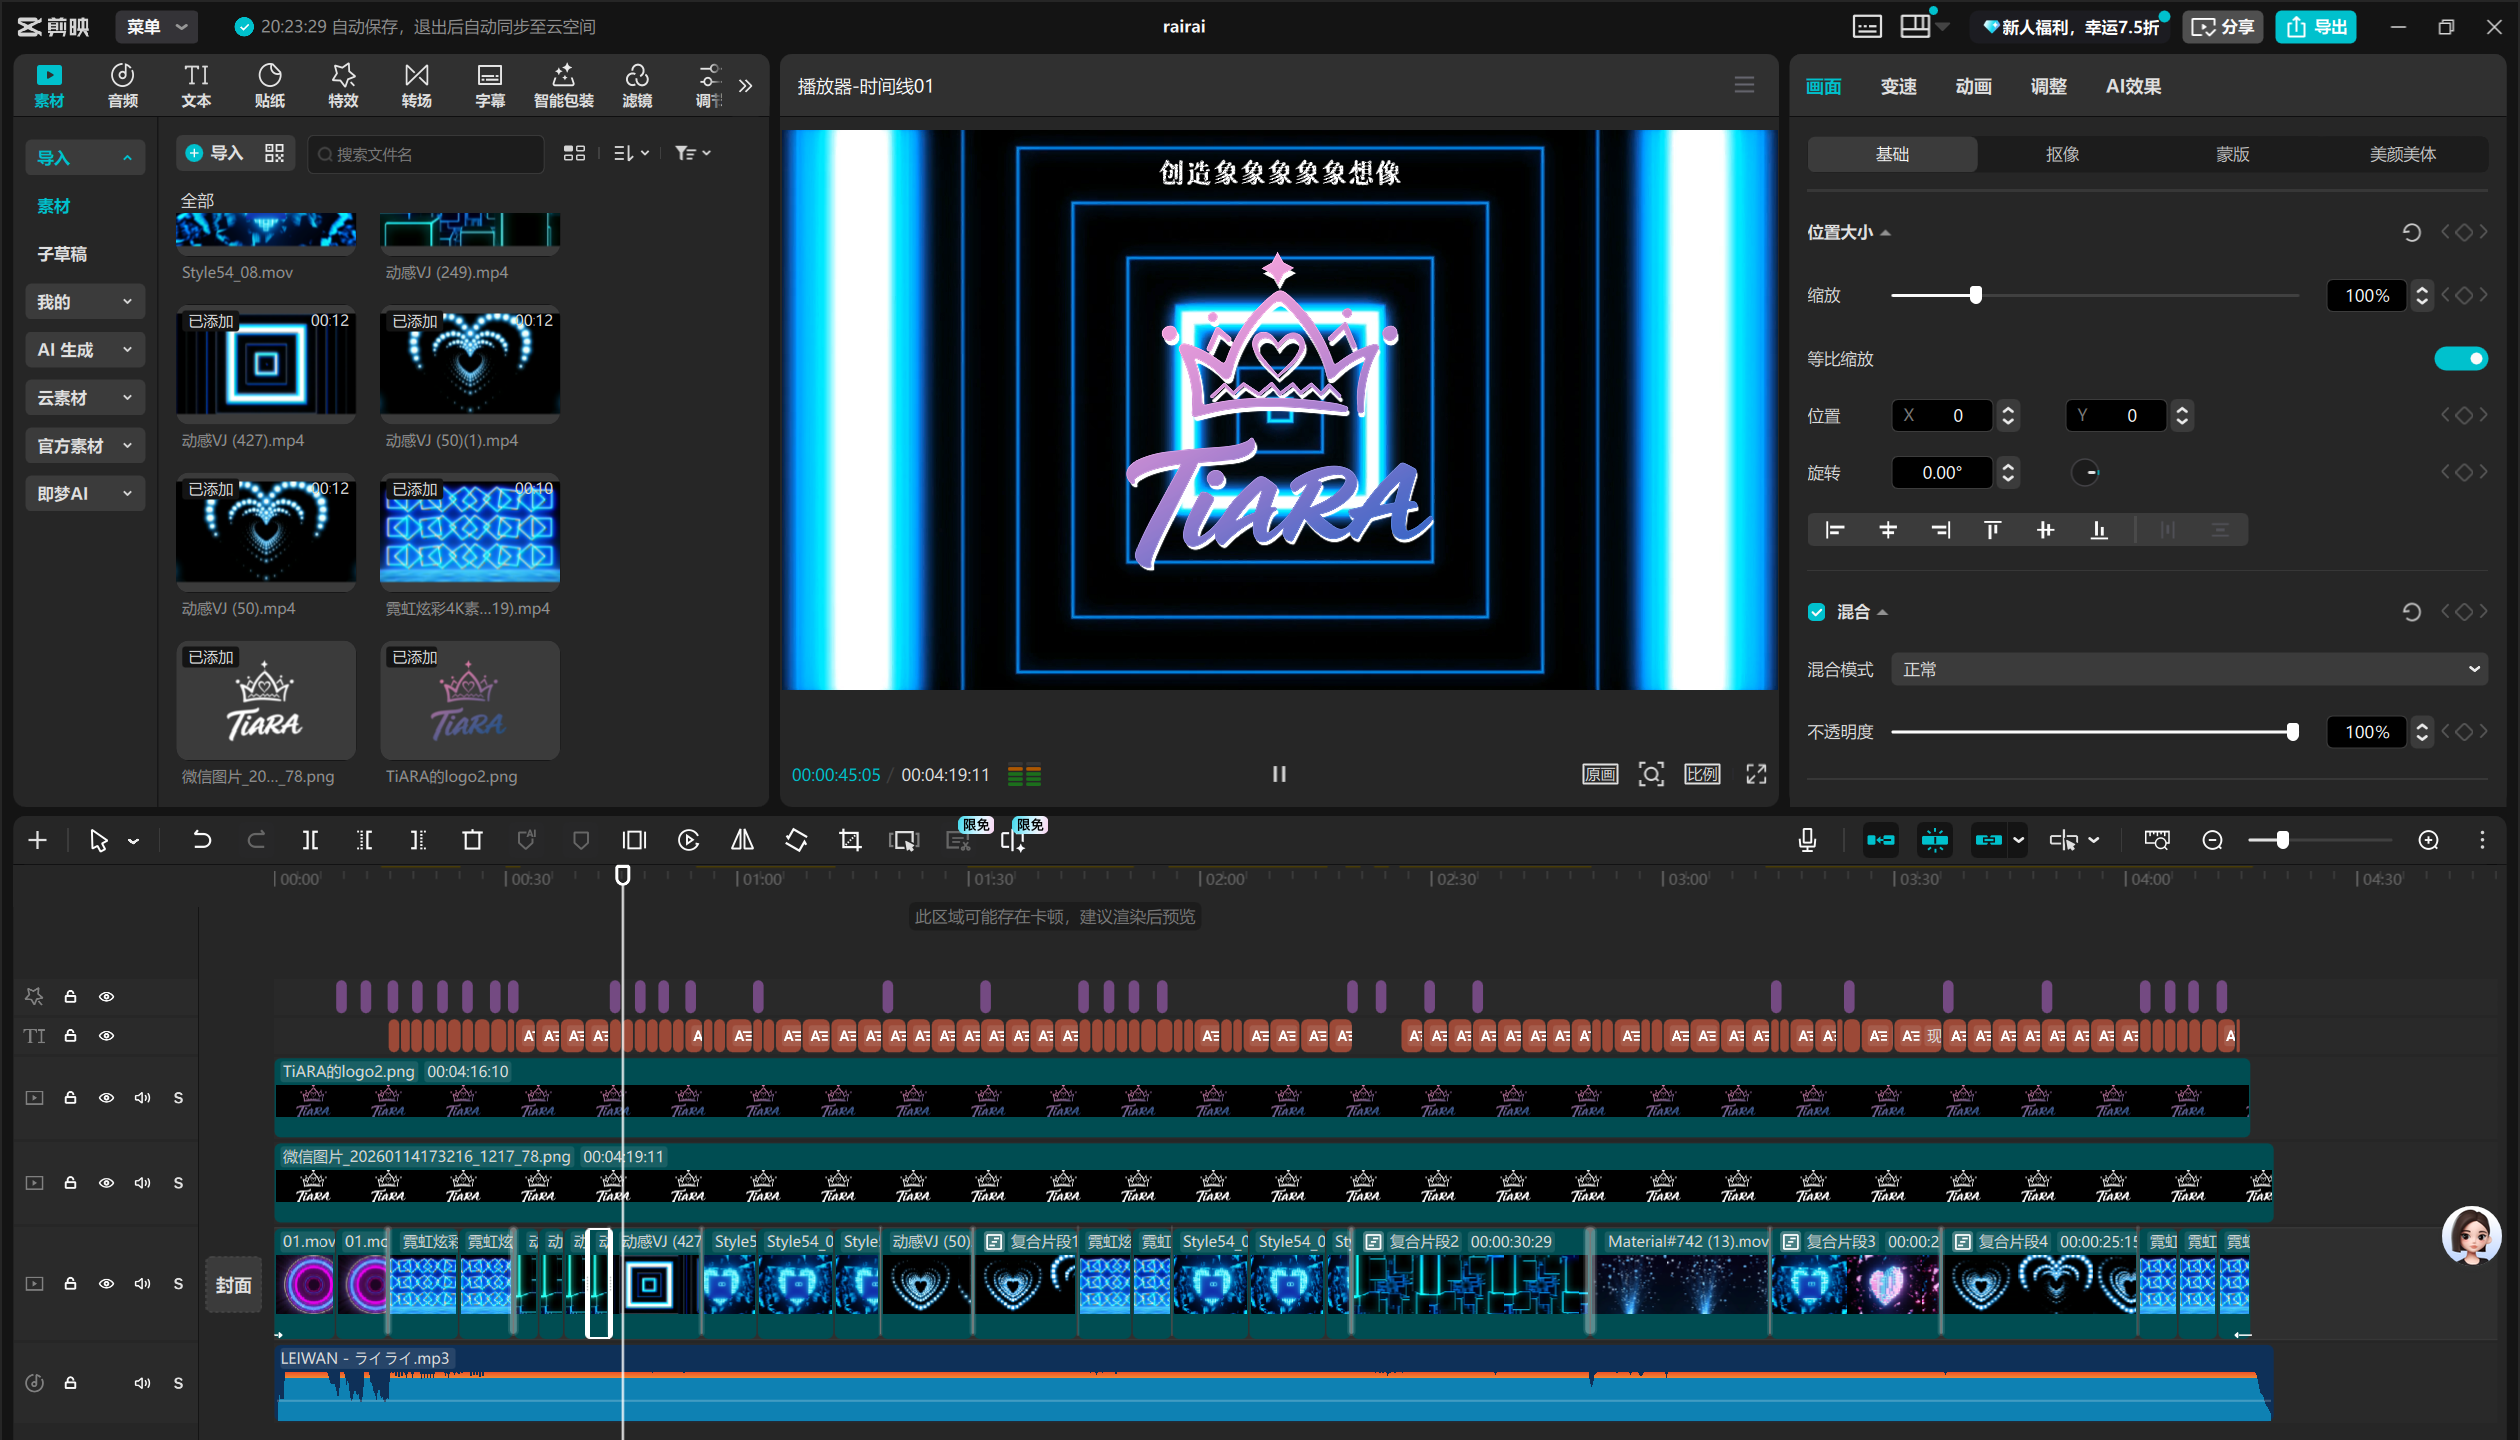Expand the 云素材 cloud materials section
The image size is (2520, 1440).
(84, 398)
